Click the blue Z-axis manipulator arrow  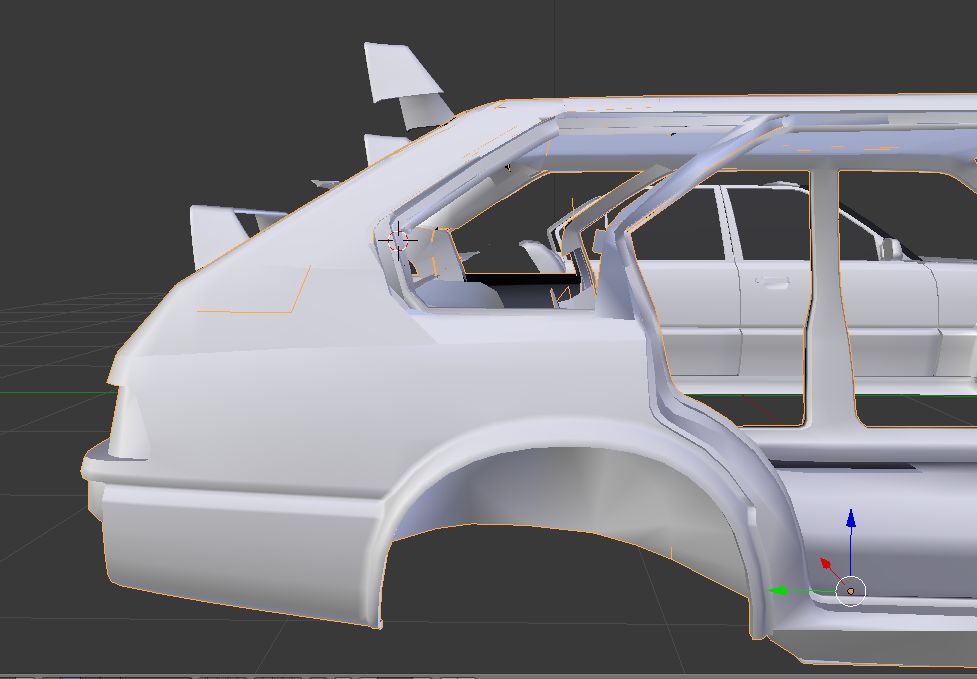pos(851,518)
